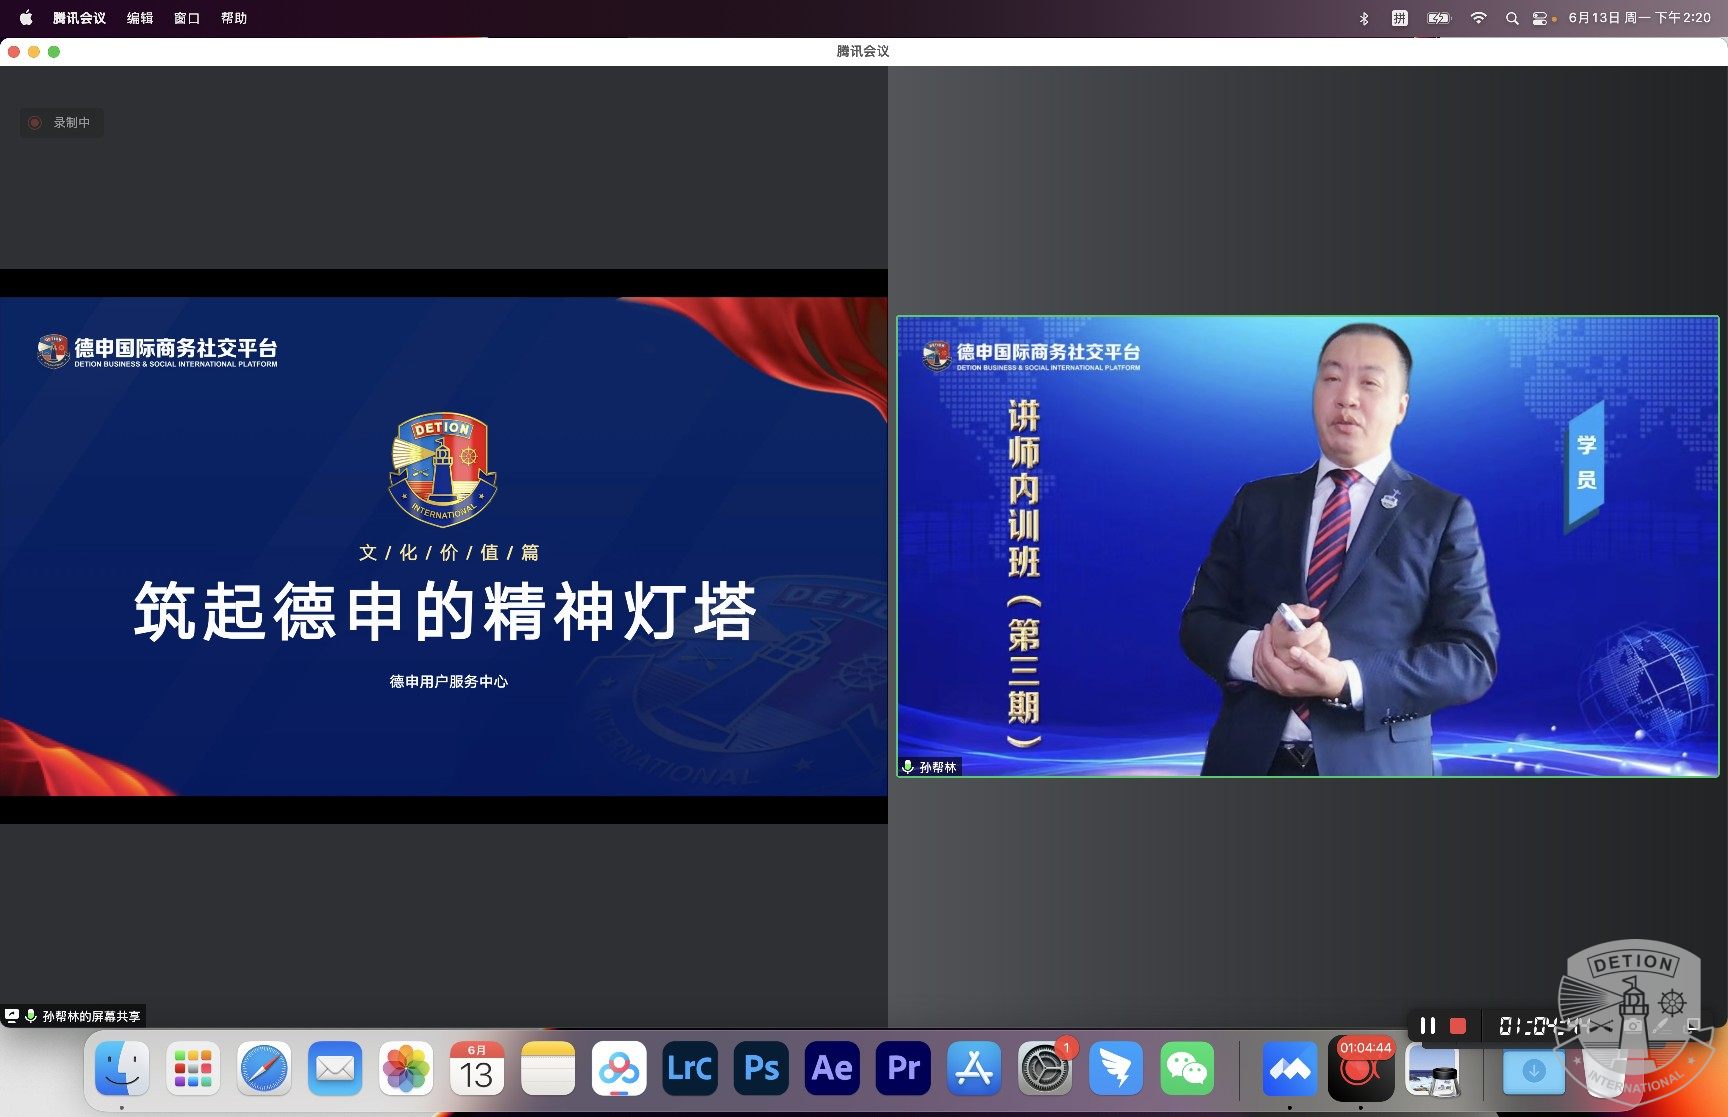Open Preview from the Dock
Image resolution: width=1728 pixels, height=1117 pixels.
tap(1432, 1069)
